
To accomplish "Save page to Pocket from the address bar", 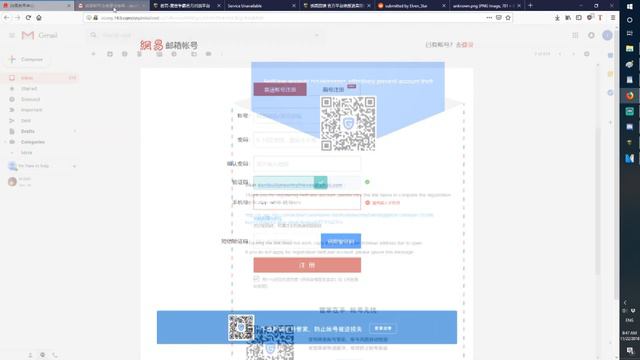I will (499, 18).
